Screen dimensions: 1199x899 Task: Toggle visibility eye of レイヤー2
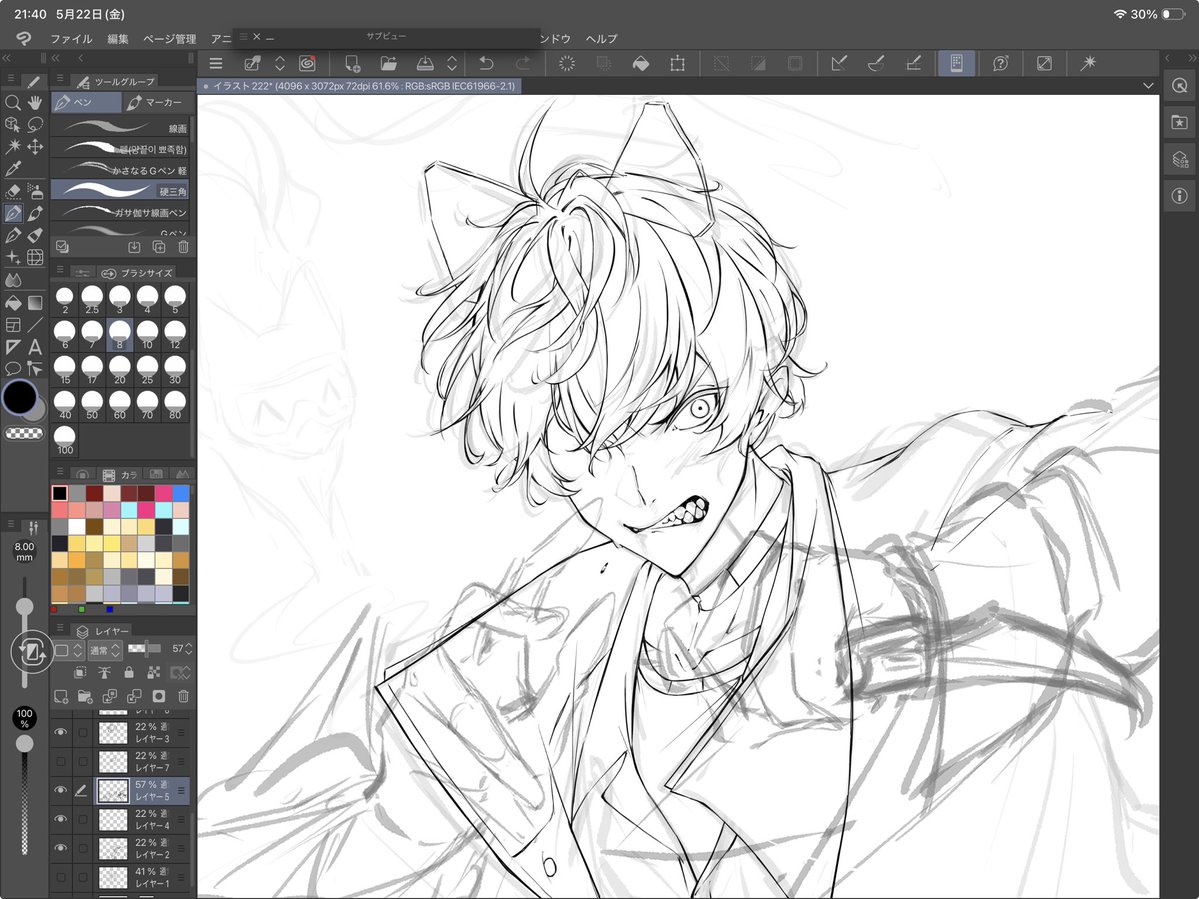[60, 848]
